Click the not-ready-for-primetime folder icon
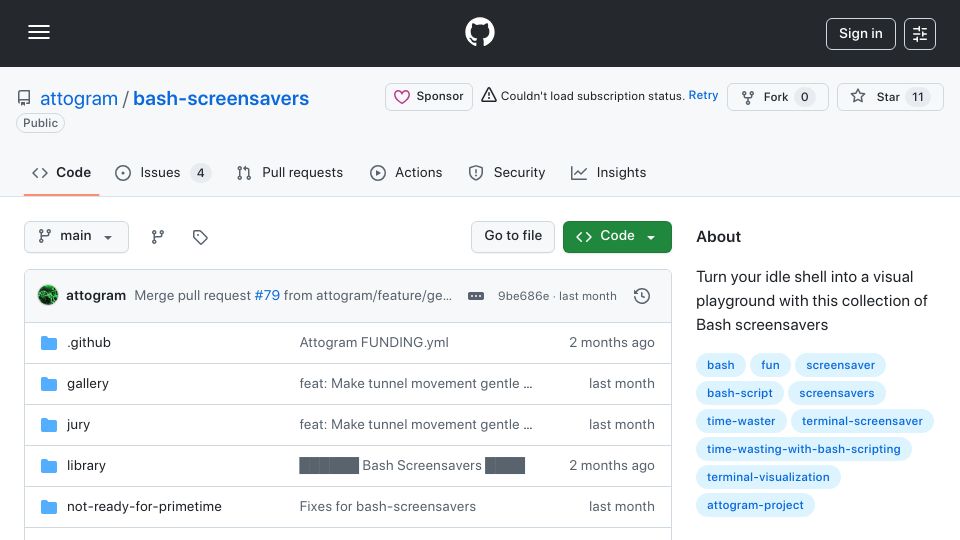Screen dimensions: 960x540 click(48, 507)
